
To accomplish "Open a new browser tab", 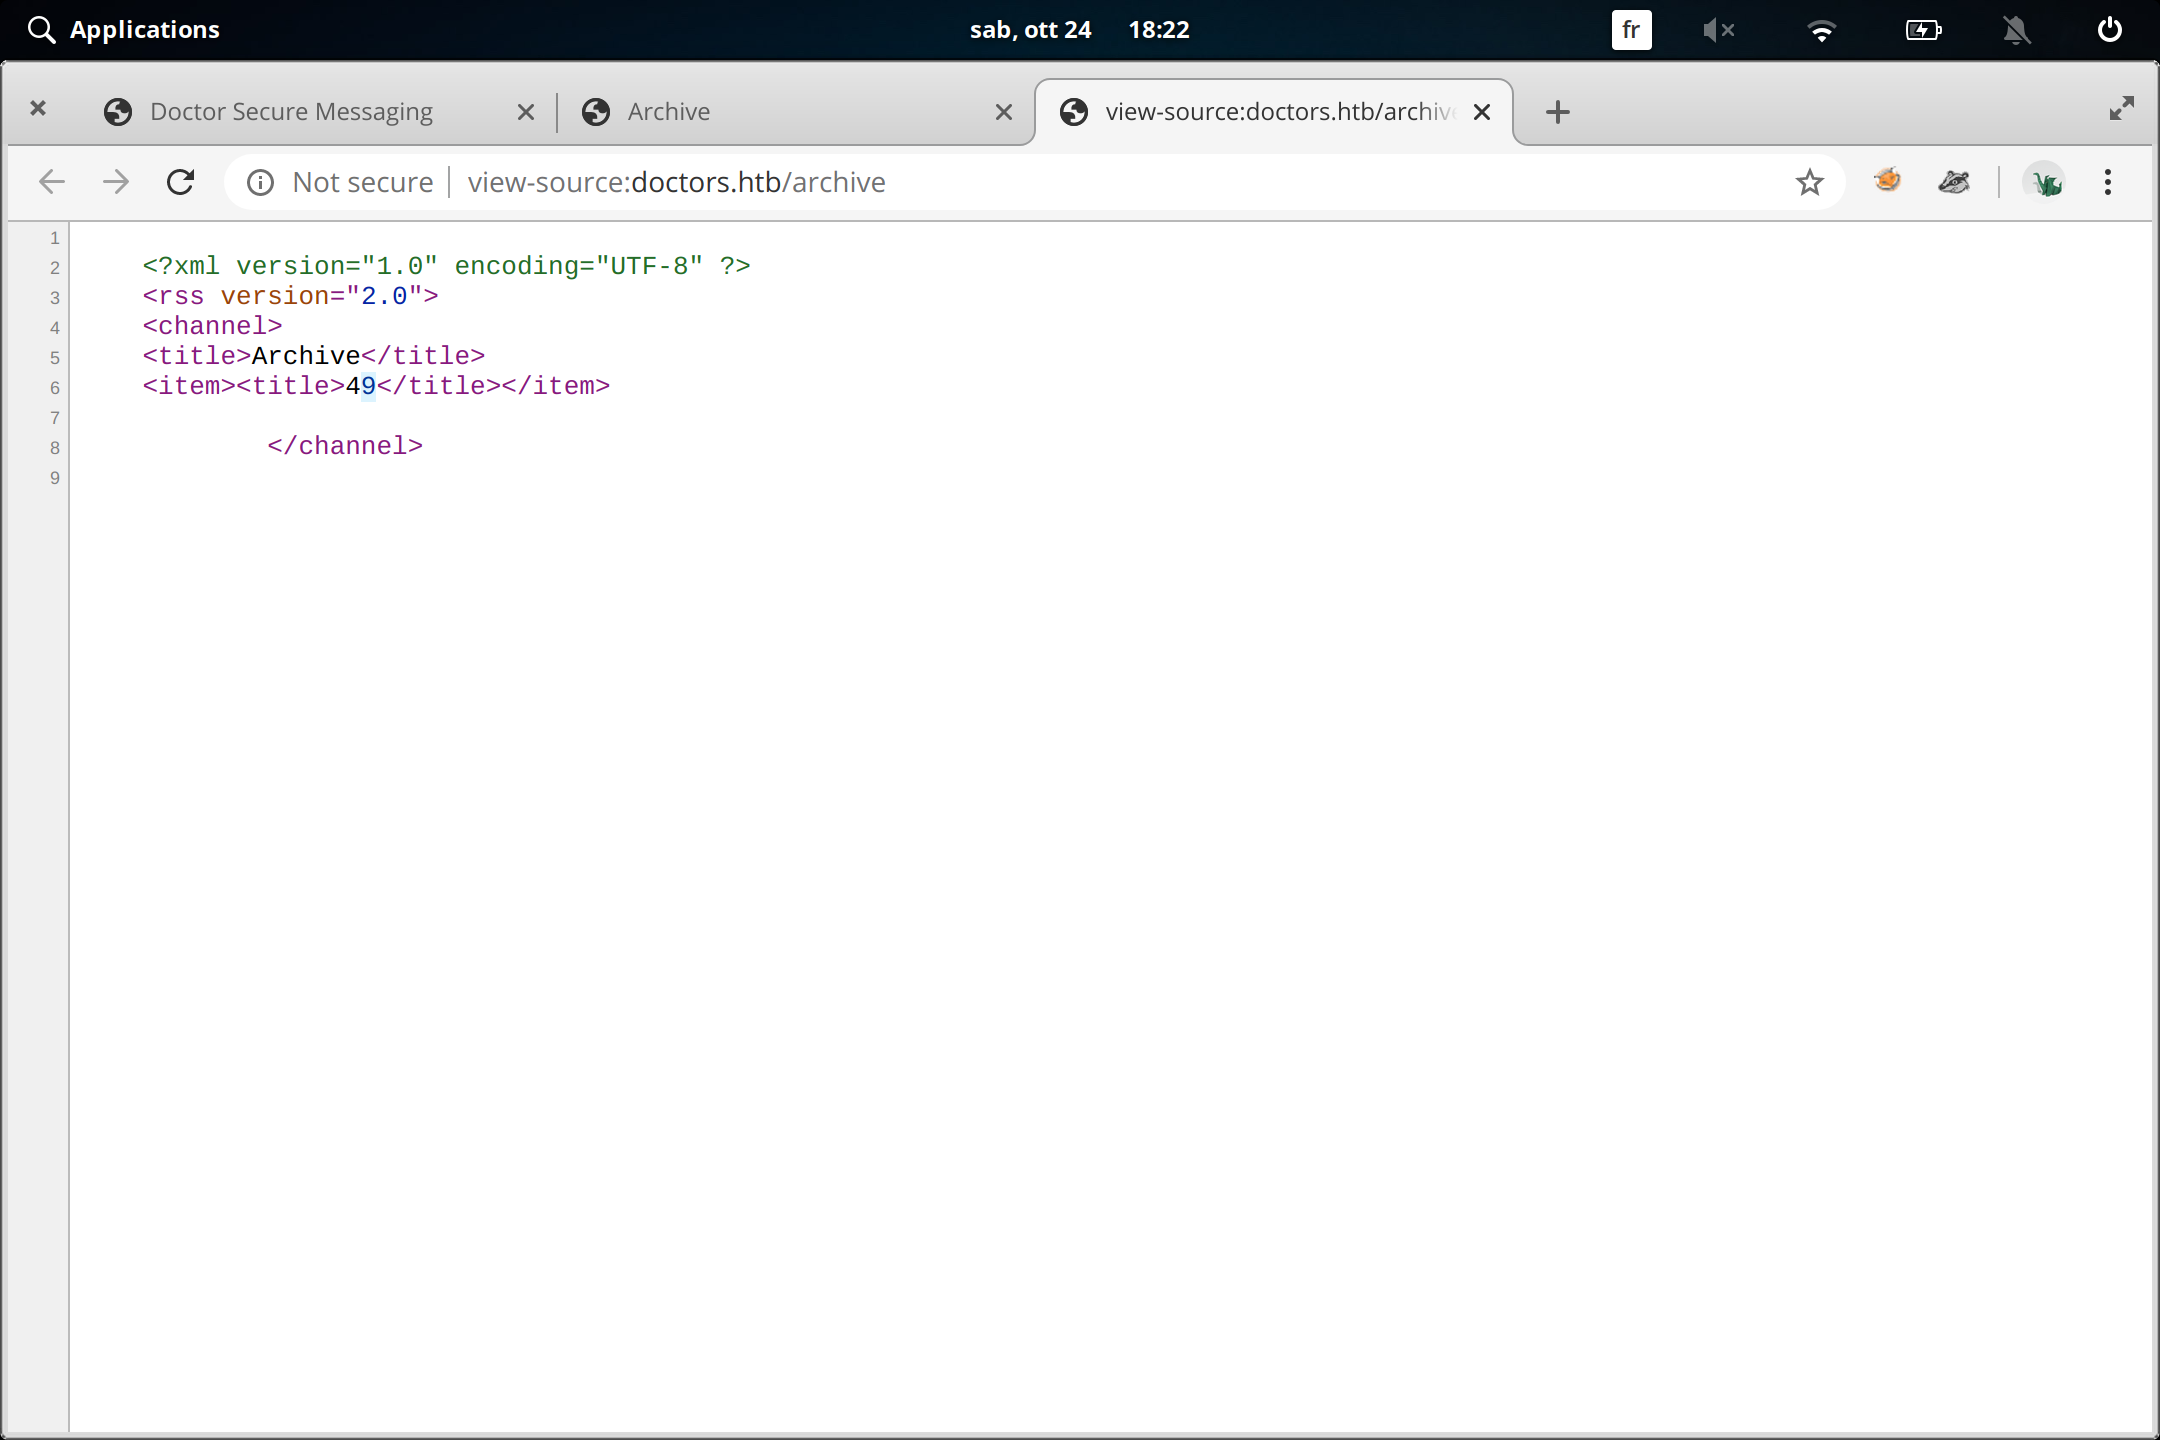I will [1557, 111].
